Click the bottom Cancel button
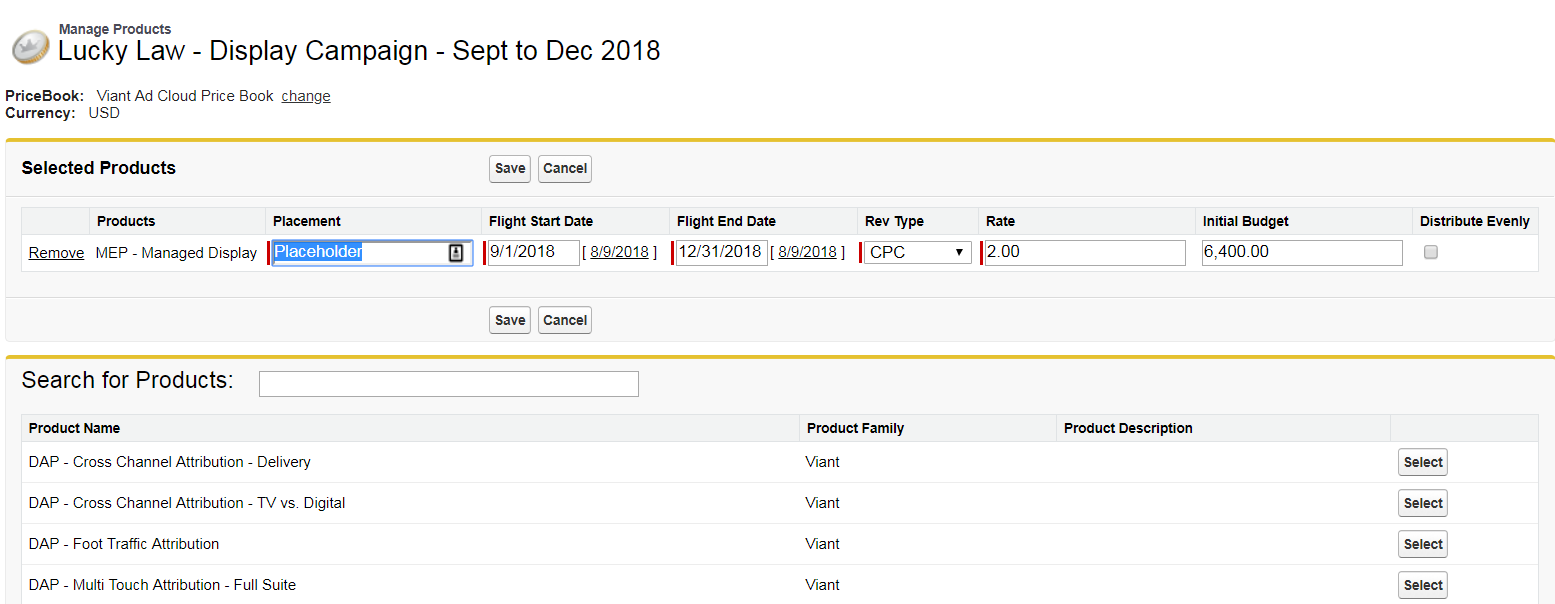This screenshot has width=1555, height=604. [x=565, y=321]
